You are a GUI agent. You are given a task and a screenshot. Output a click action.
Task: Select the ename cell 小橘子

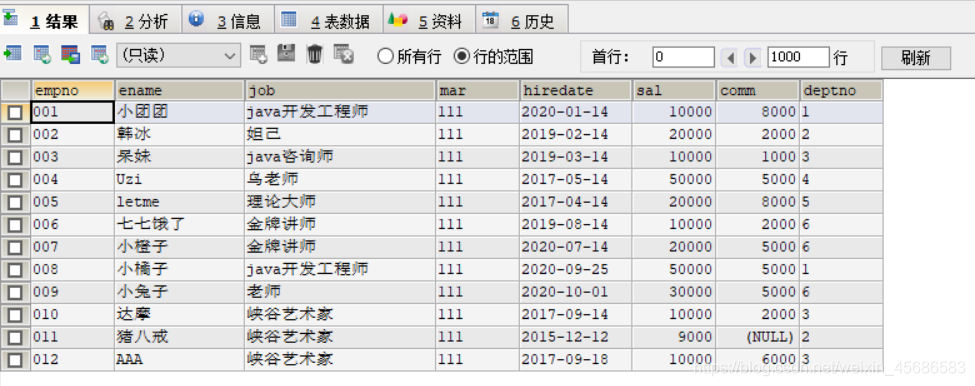(x=180, y=270)
